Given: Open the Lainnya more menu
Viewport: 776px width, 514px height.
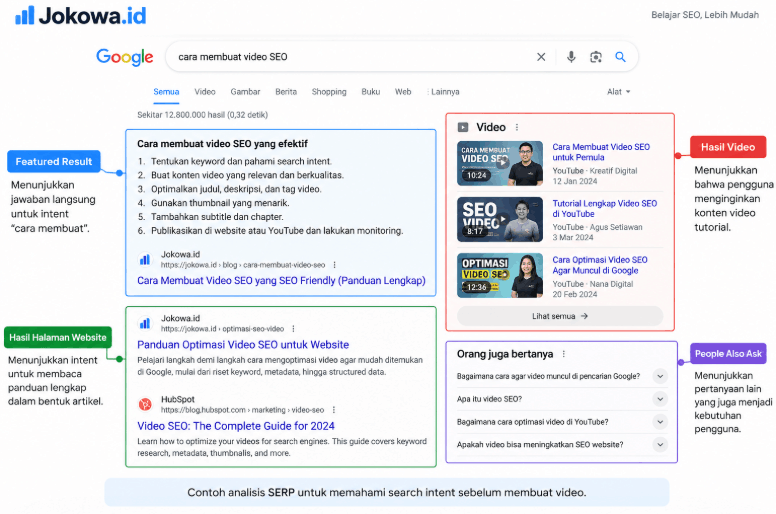Looking at the screenshot, I should [443, 92].
